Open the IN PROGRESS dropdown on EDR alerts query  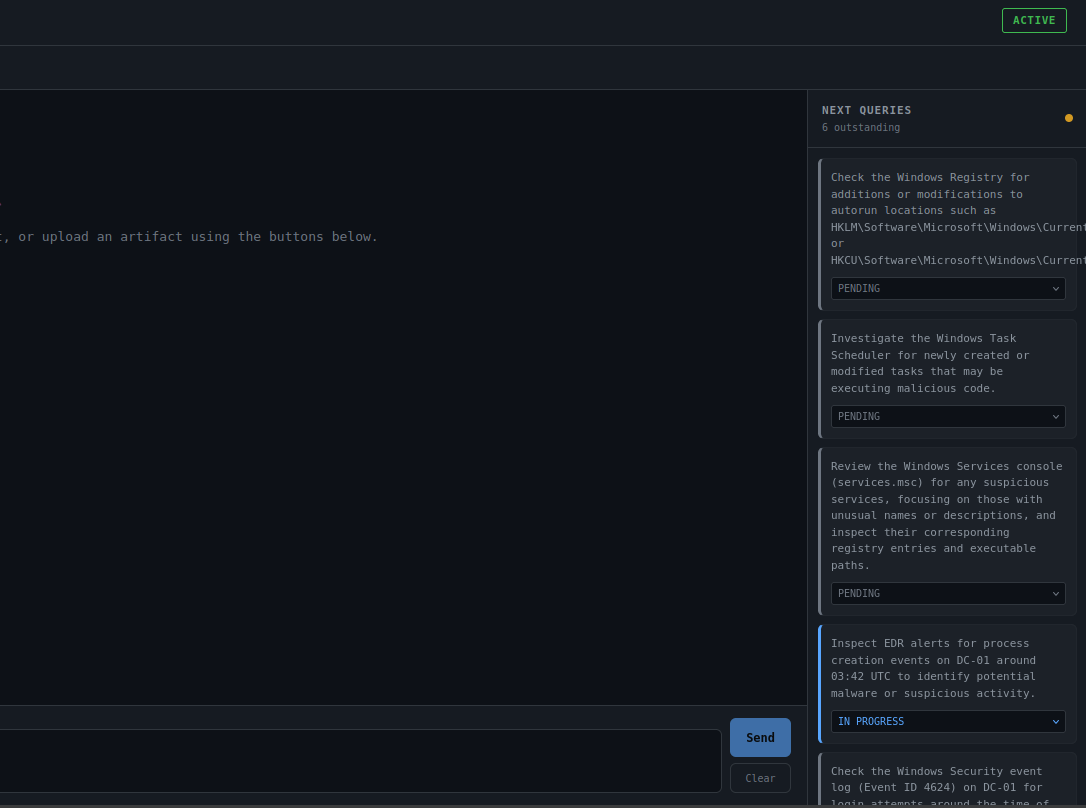pyautogui.click(x=947, y=722)
